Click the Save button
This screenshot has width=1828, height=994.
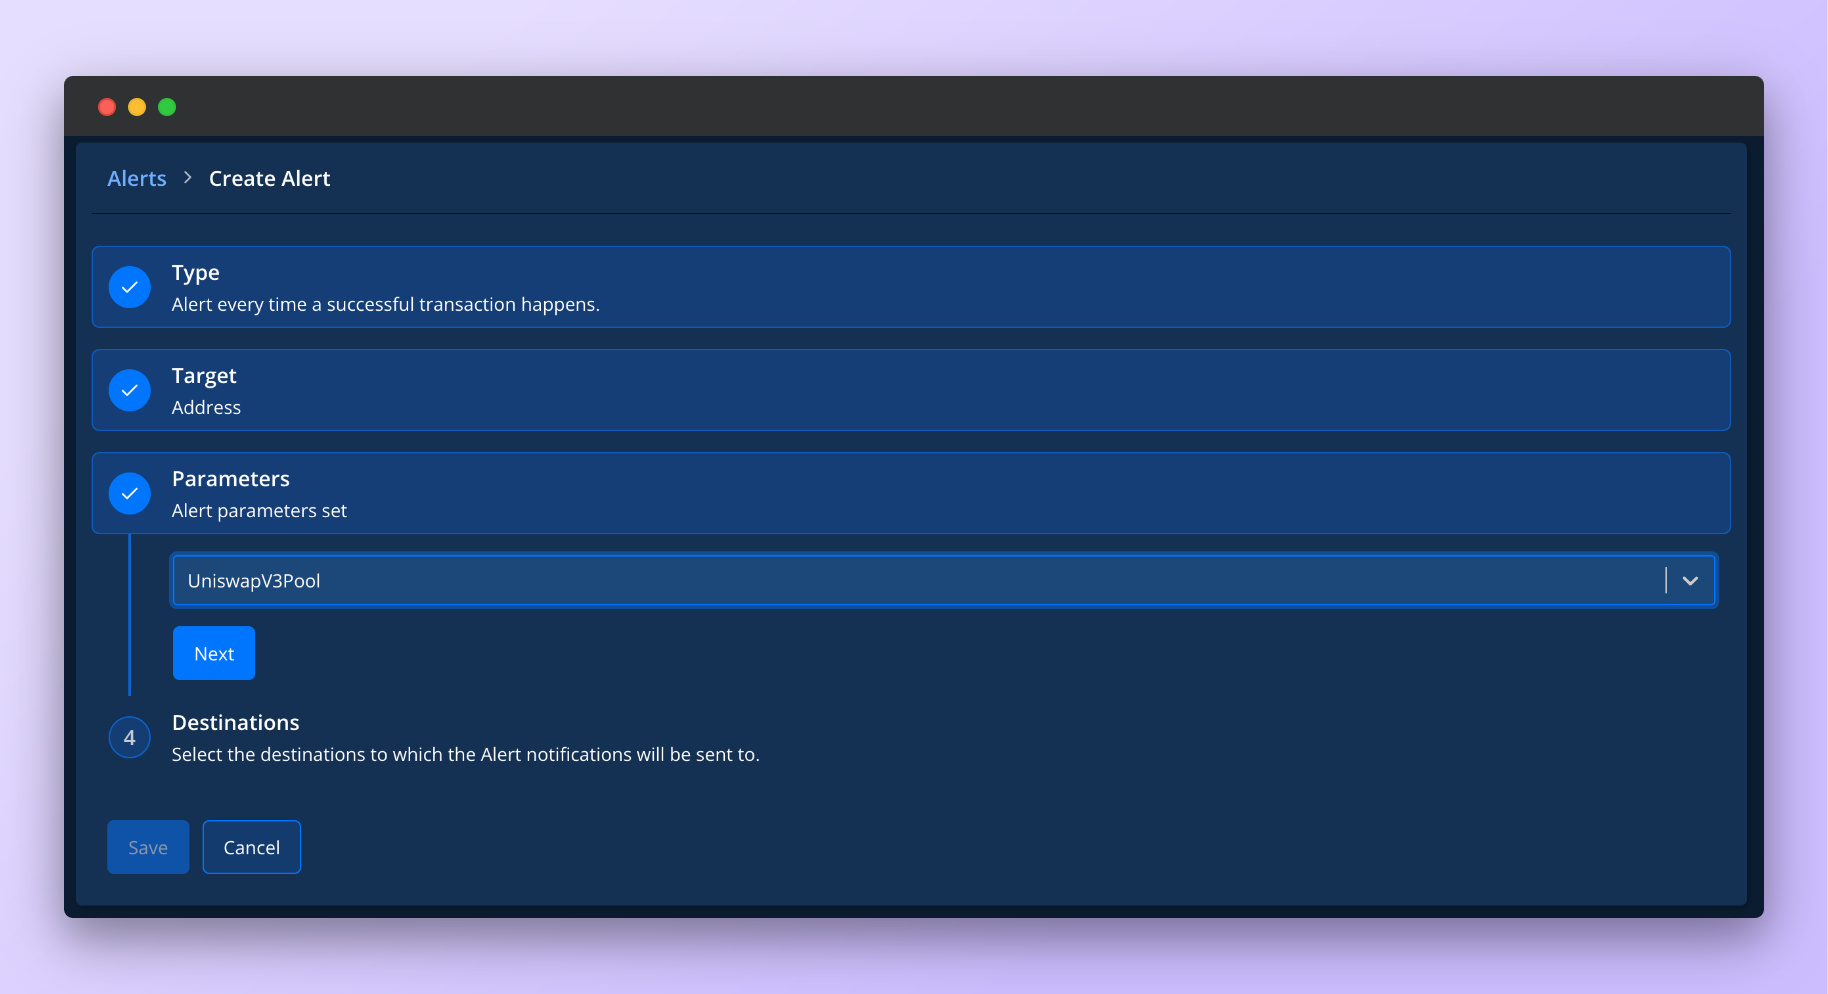[148, 847]
